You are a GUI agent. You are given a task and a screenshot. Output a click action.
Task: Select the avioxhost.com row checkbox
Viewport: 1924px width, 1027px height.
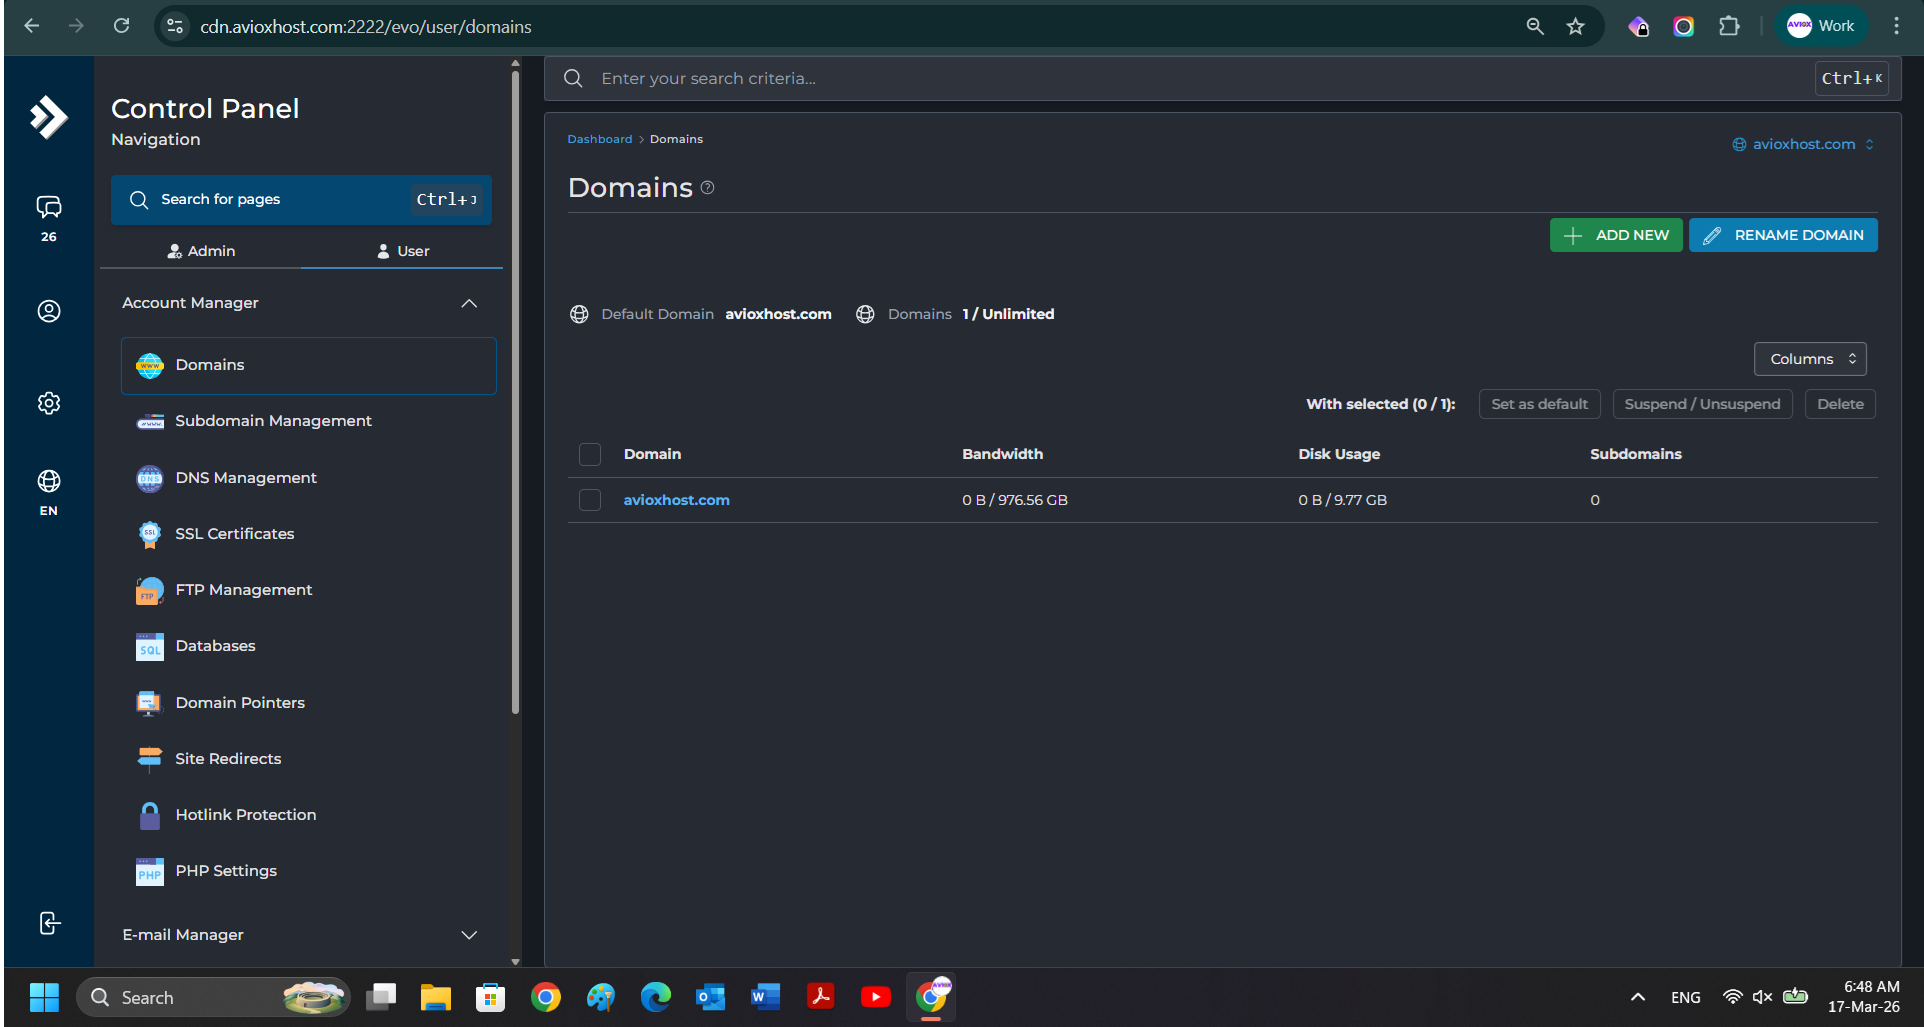click(x=590, y=500)
